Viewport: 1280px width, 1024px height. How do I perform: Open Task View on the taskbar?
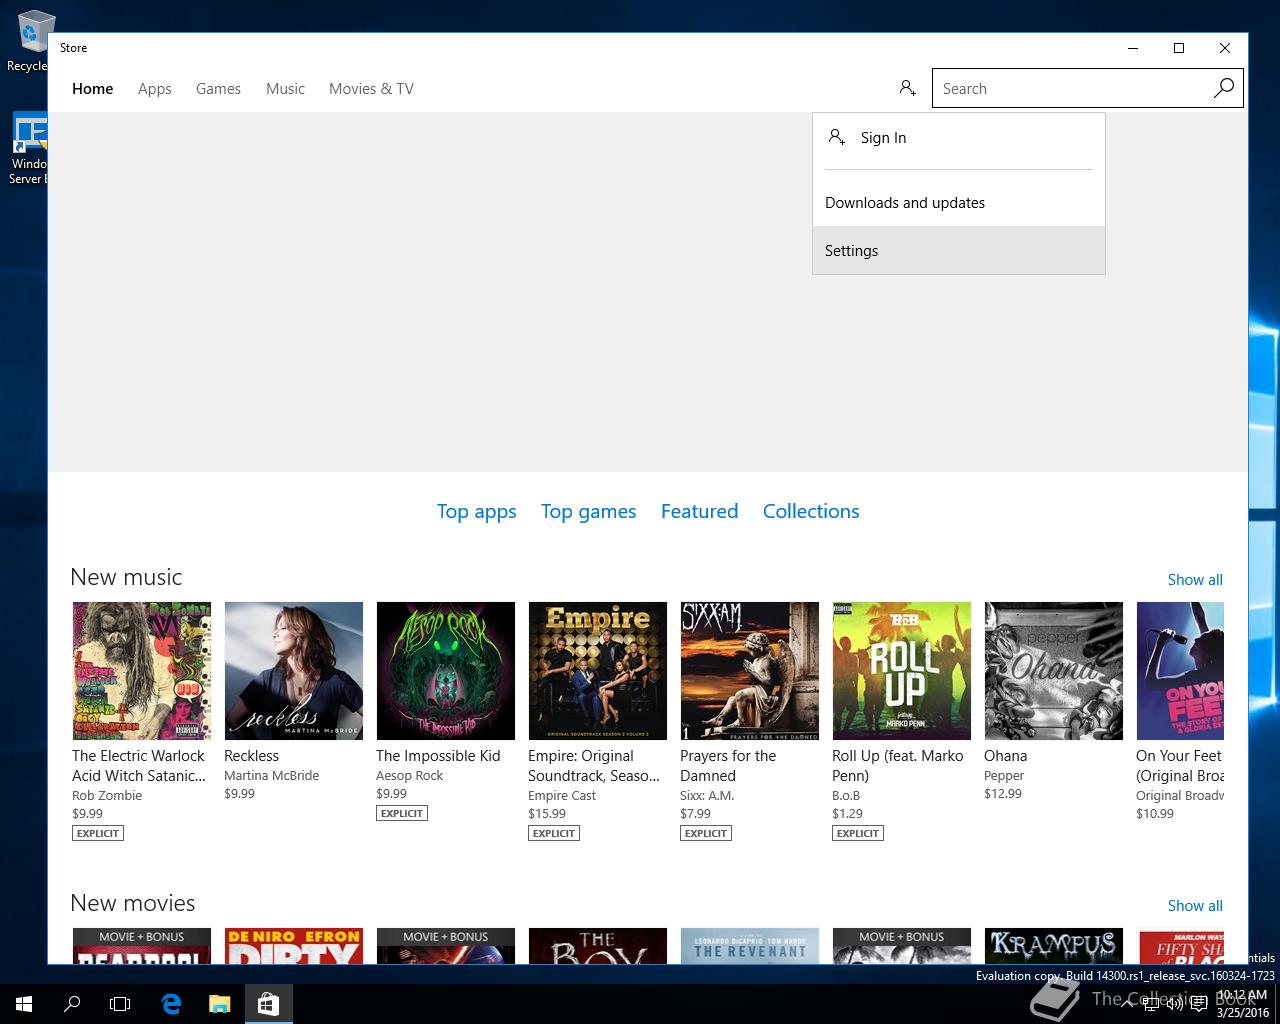pos(120,1003)
